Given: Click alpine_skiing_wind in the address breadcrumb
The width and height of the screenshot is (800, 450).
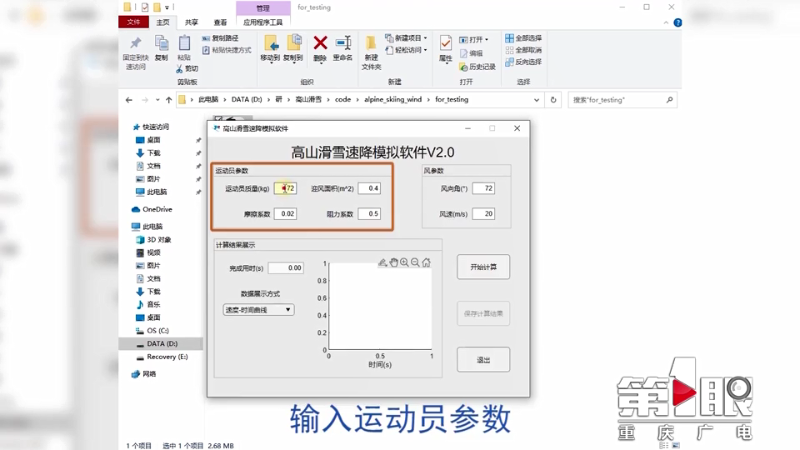Looking at the screenshot, I should tap(393, 99).
